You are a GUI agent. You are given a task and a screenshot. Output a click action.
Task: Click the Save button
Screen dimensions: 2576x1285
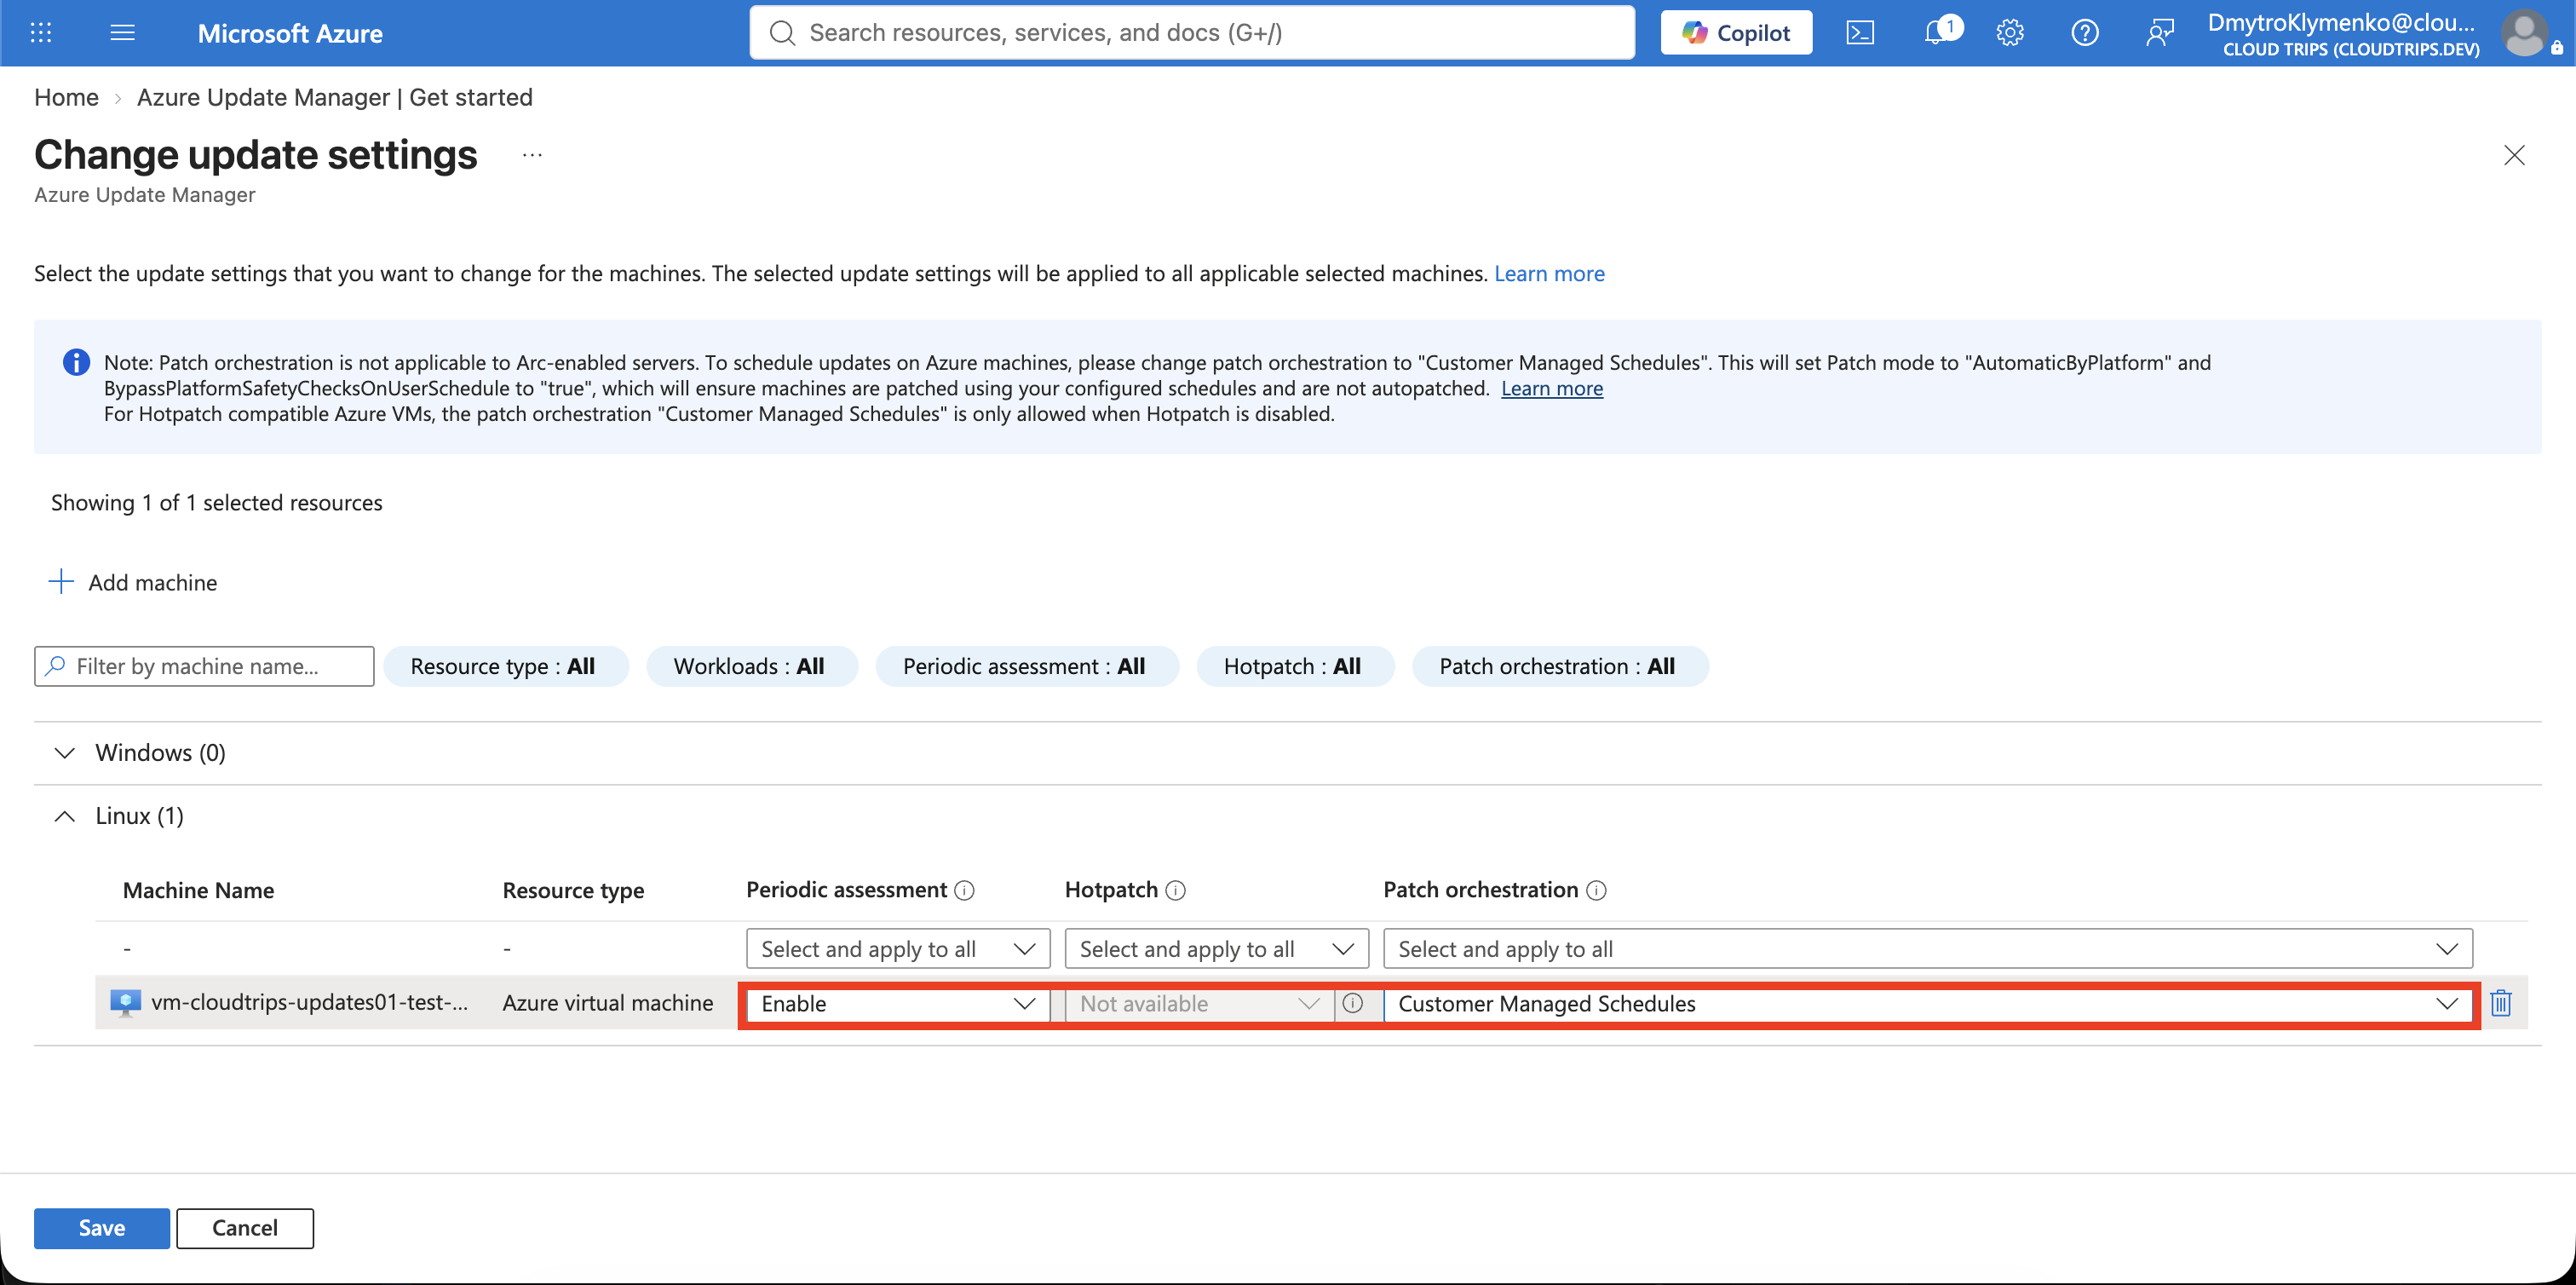click(102, 1228)
